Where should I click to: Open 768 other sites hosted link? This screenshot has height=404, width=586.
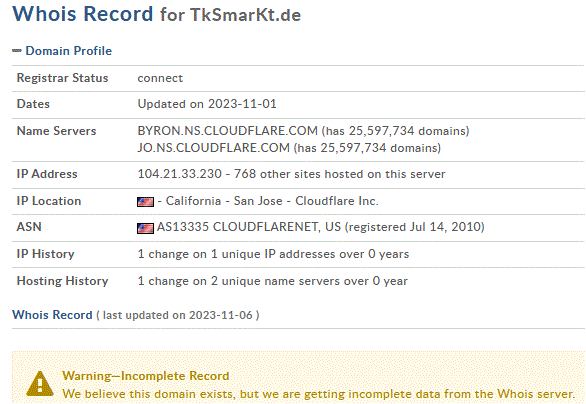tap(339, 174)
